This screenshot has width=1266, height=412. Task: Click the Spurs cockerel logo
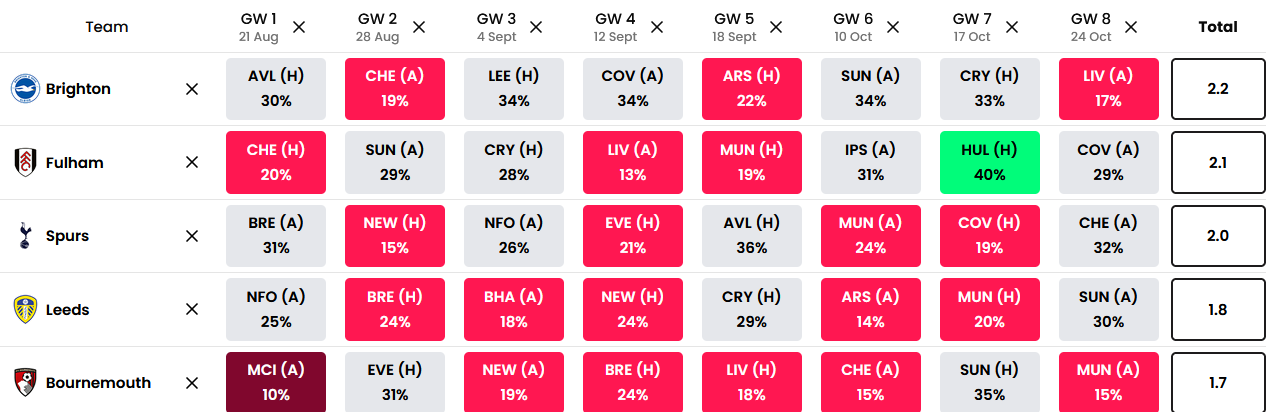(25, 236)
